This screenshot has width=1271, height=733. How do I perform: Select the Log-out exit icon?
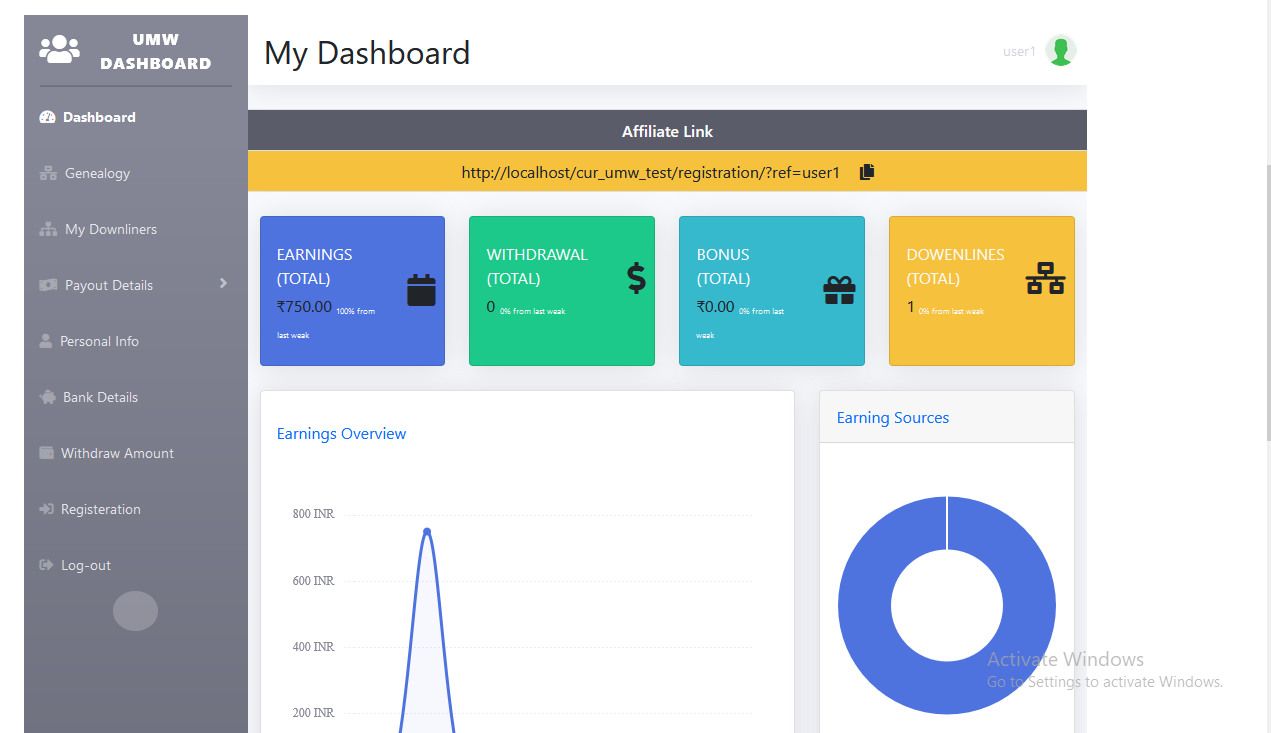[x=46, y=565]
